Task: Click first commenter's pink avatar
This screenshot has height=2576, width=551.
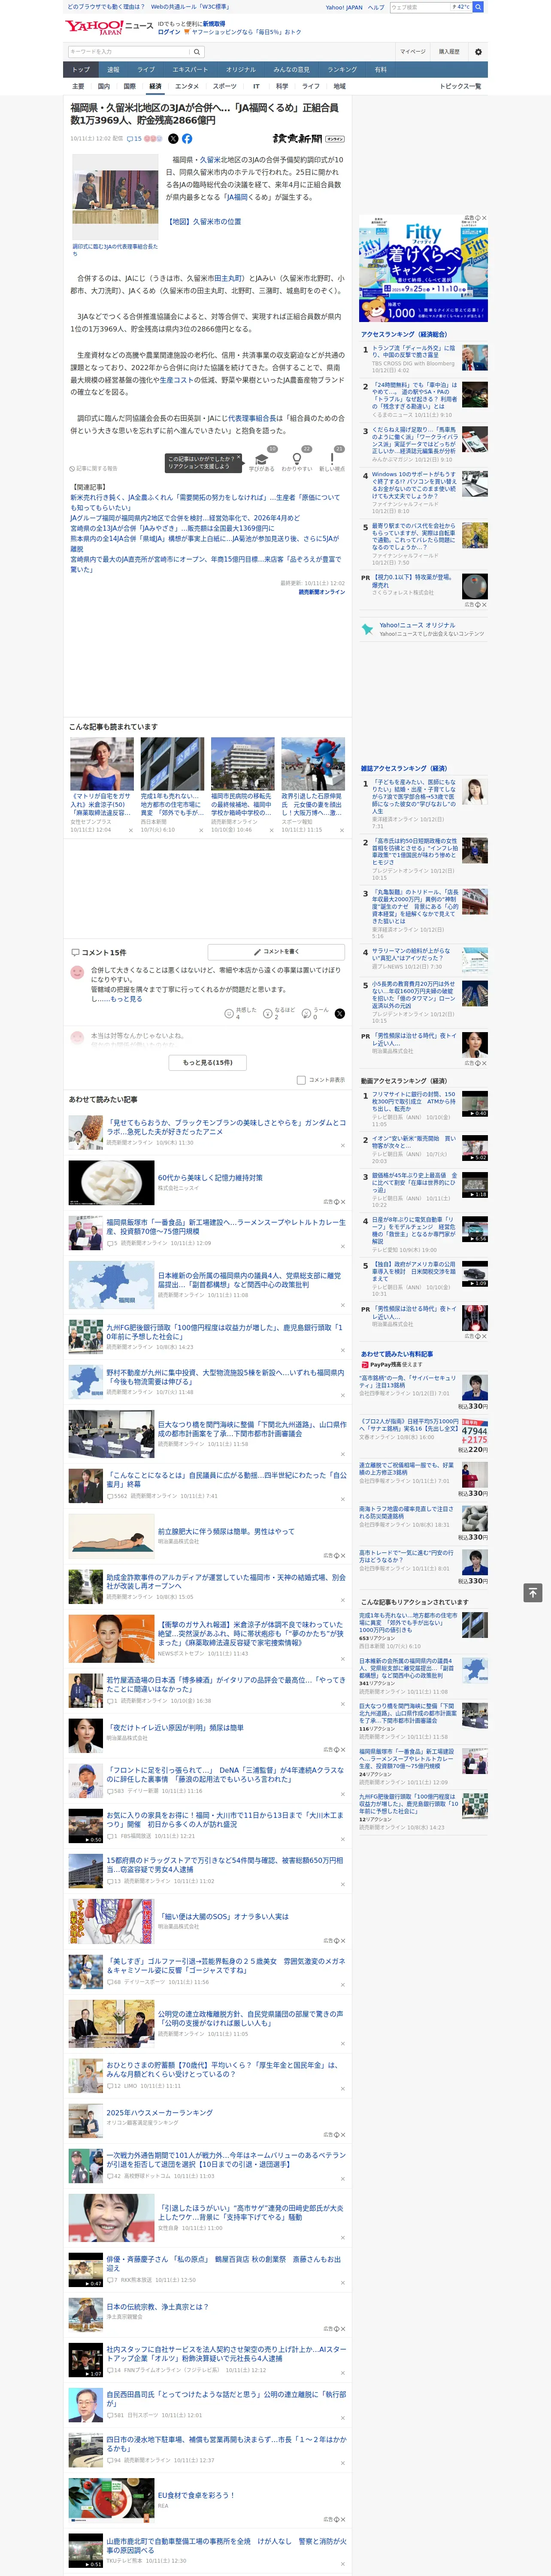Action: click(x=77, y=972)
